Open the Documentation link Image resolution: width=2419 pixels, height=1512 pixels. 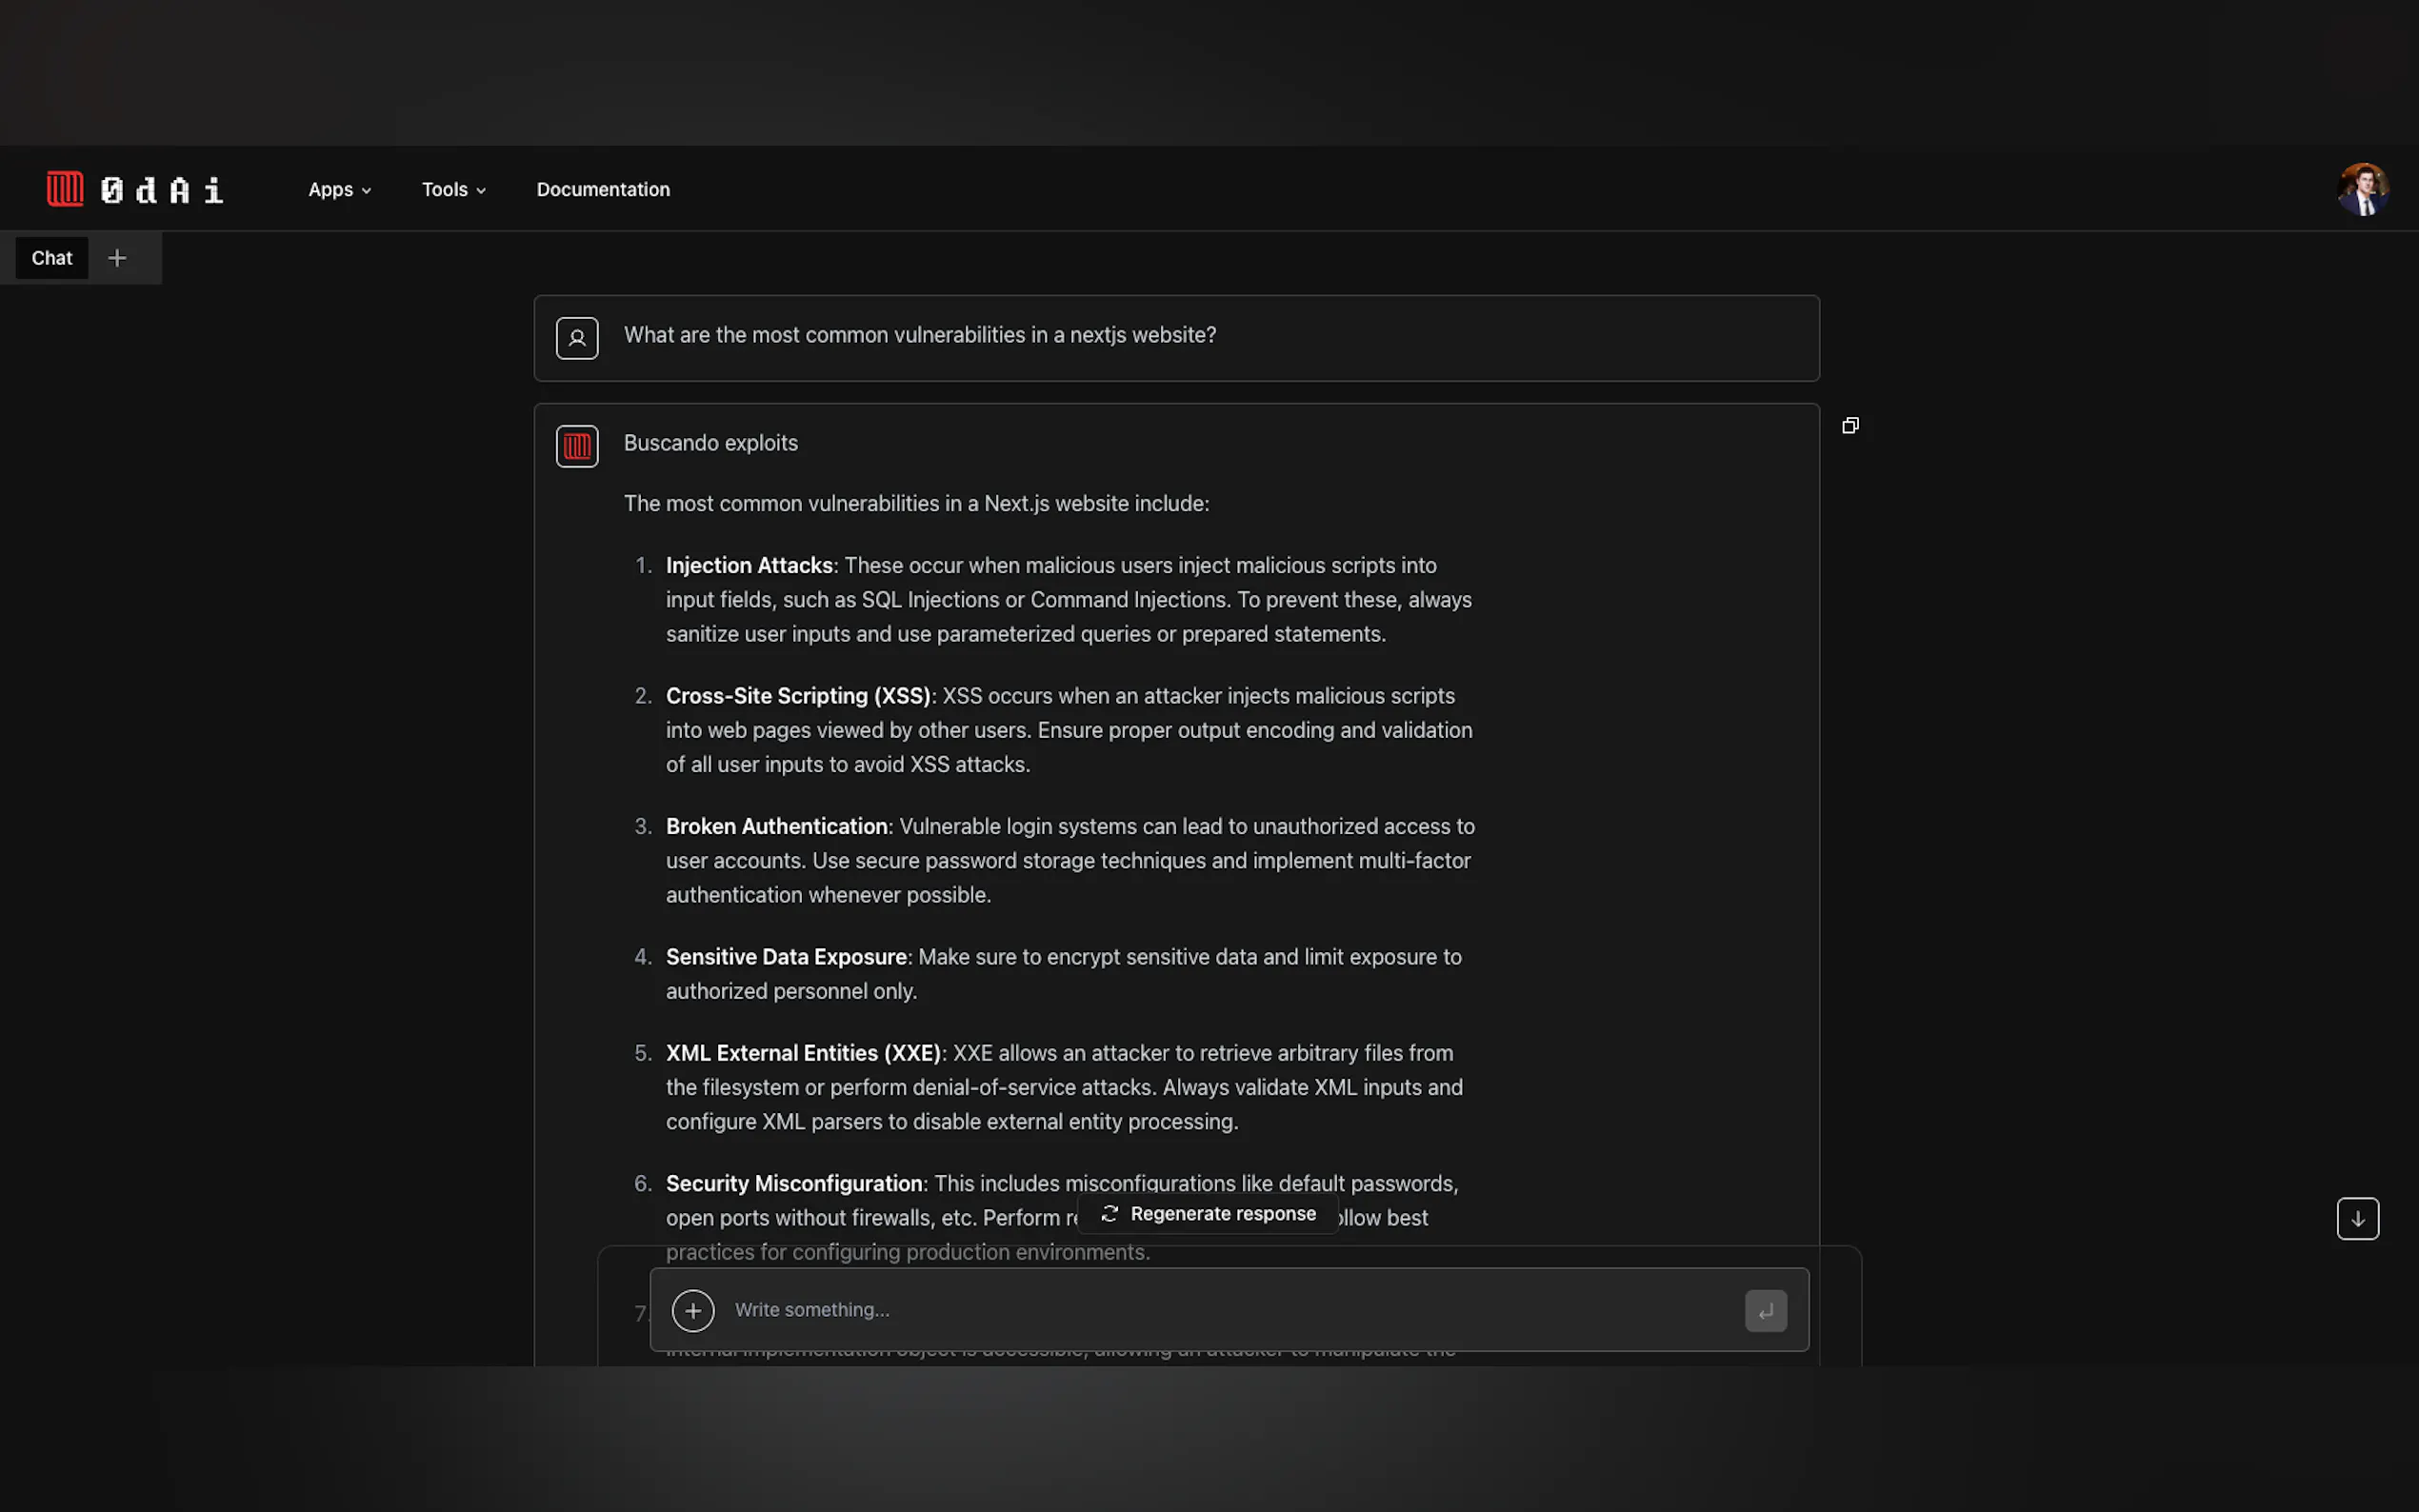pyautogui.click(x=603, y=189)
